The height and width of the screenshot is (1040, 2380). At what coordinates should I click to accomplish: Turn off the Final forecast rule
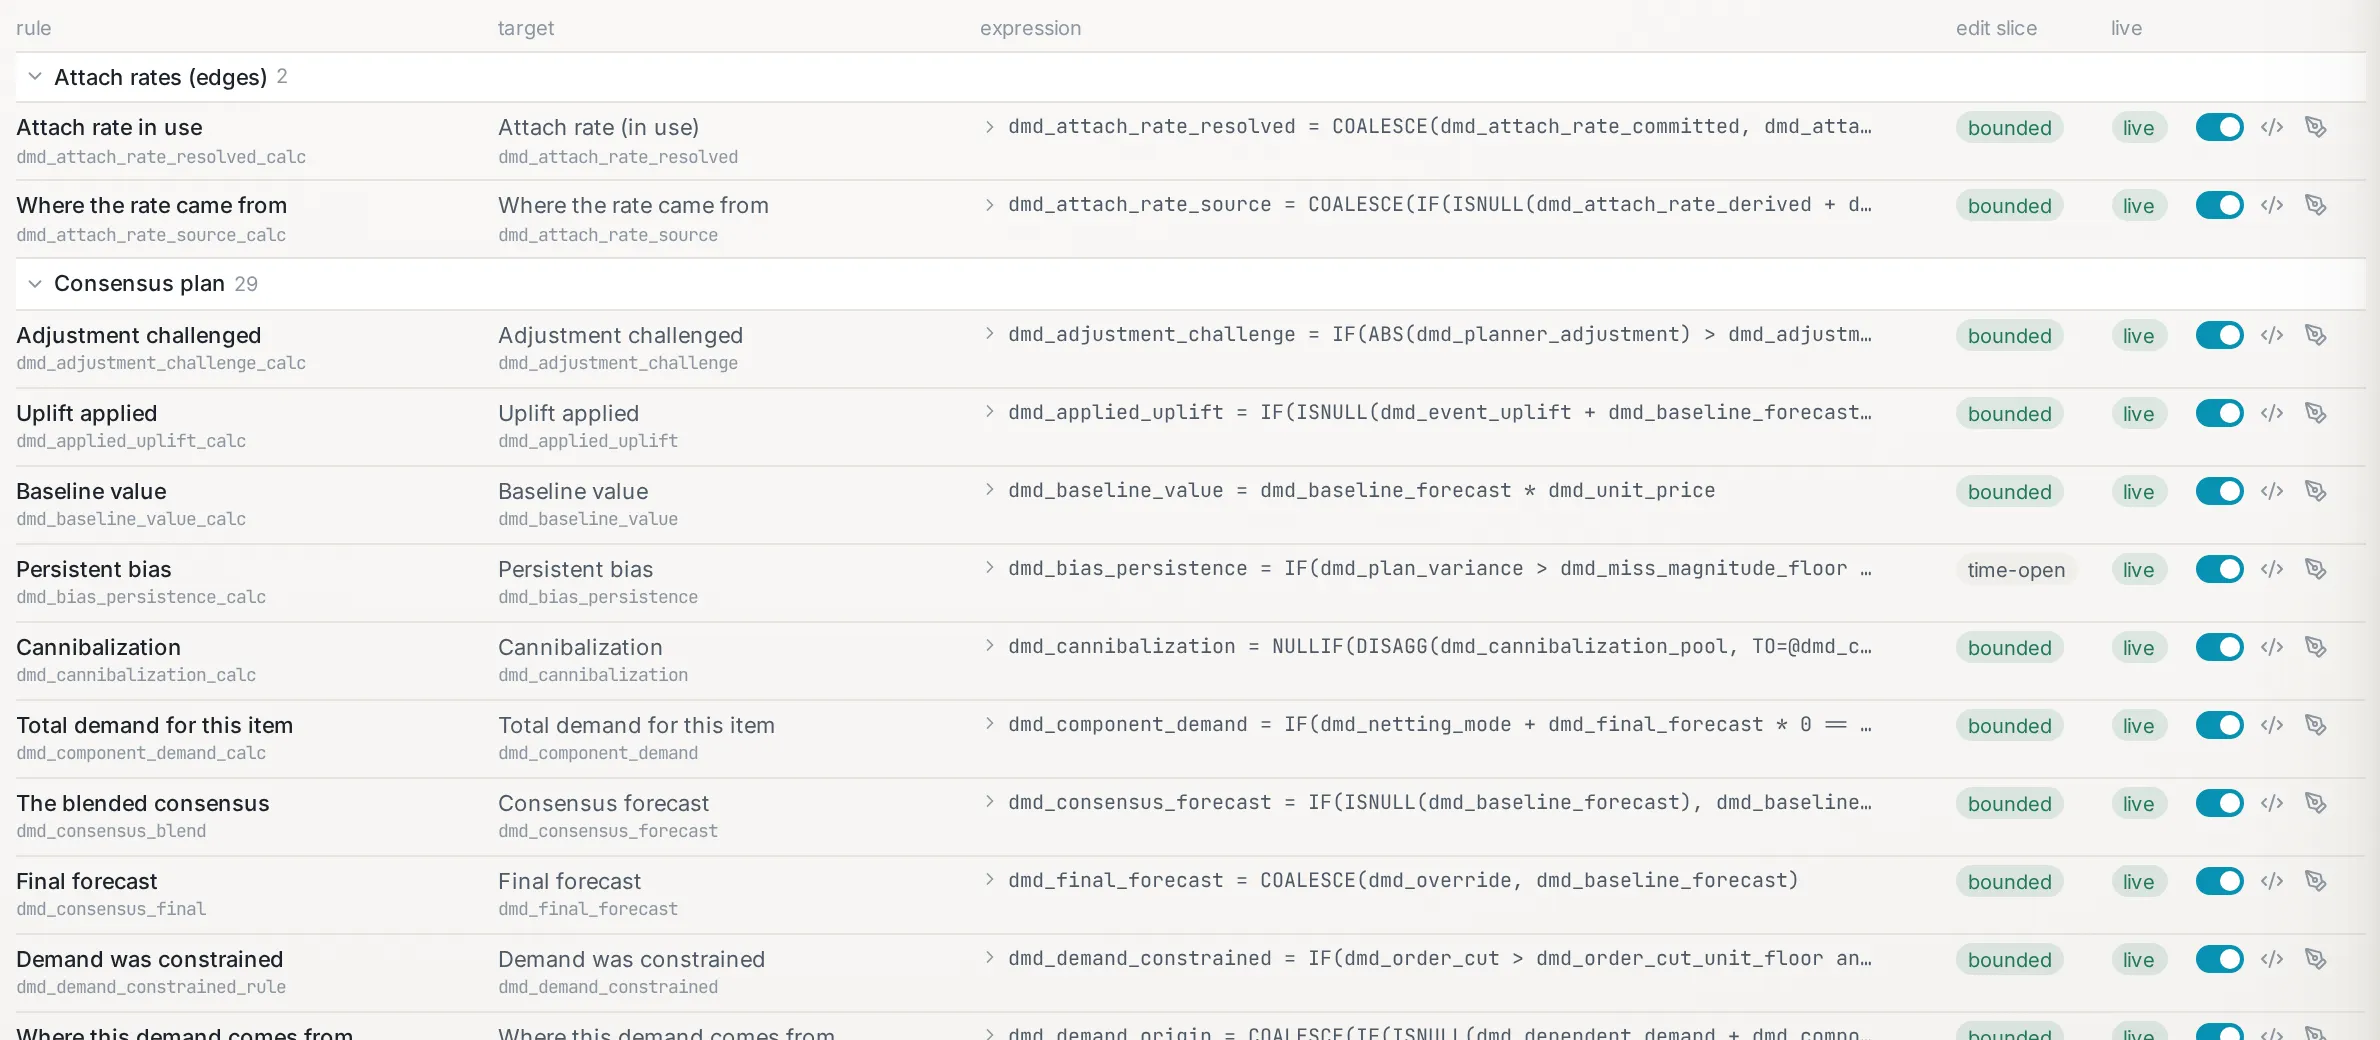2220,881
